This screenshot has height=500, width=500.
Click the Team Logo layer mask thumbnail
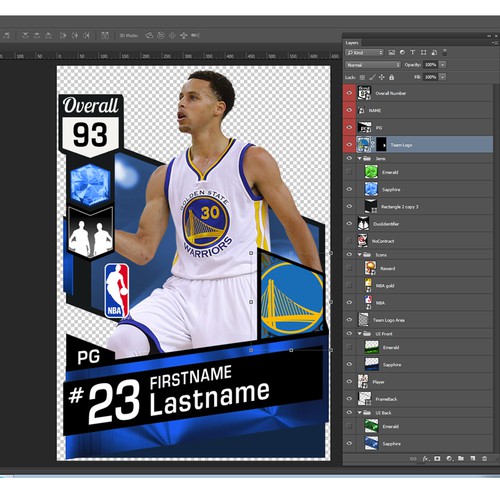(x=381, y=145)
